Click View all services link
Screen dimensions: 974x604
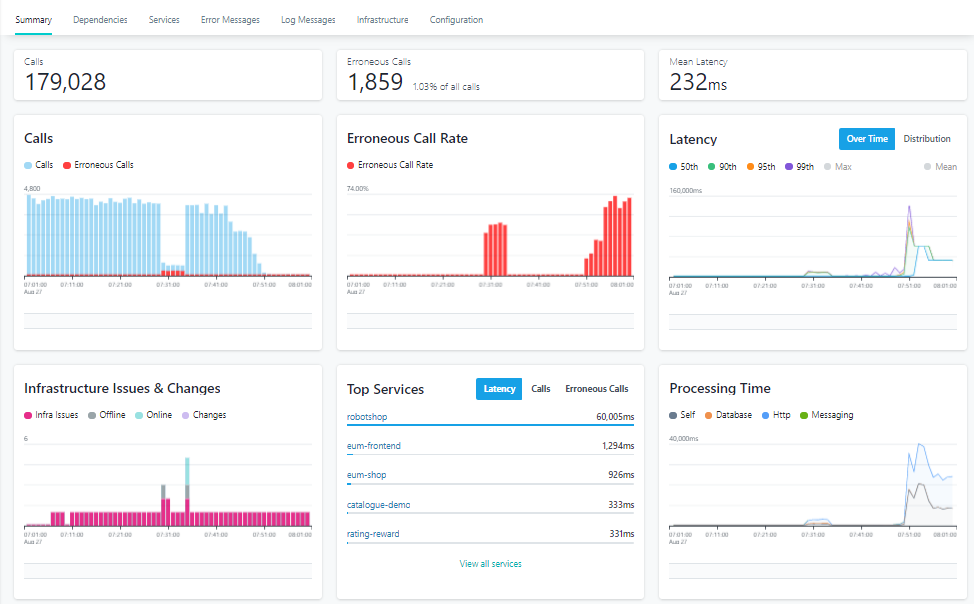(x=490, y=564)
